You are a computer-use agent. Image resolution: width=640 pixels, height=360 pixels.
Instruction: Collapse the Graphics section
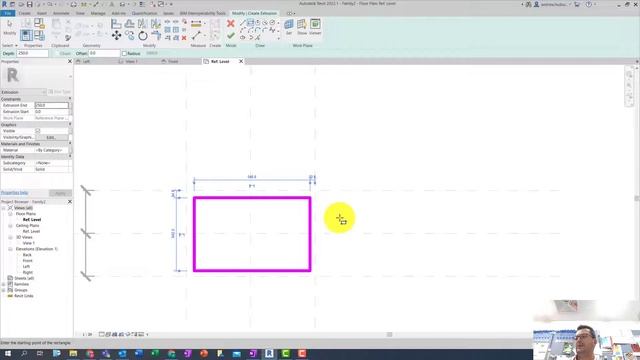click(x=70, y=124)
